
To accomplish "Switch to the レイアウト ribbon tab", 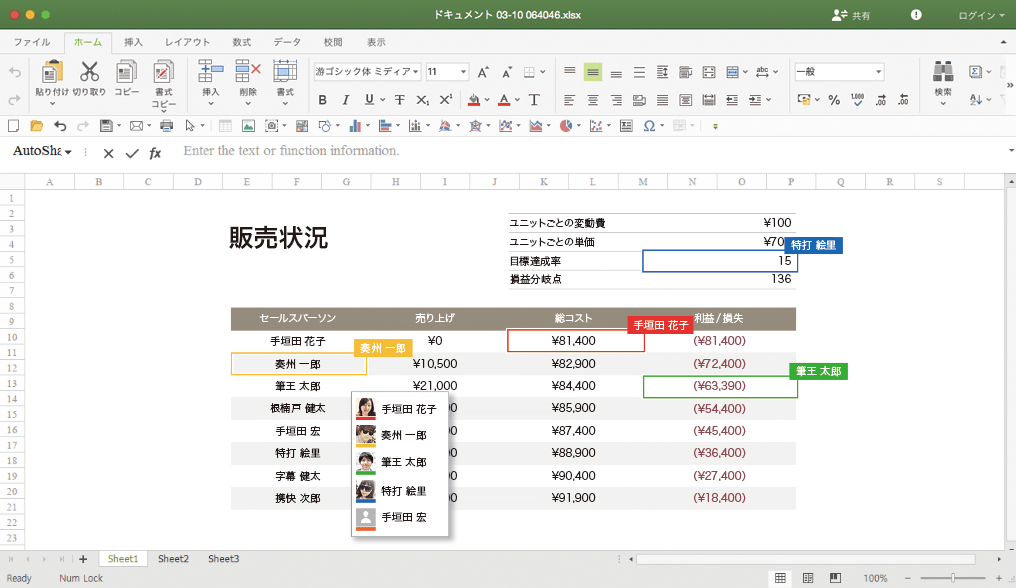I will (x=187, y=42).
